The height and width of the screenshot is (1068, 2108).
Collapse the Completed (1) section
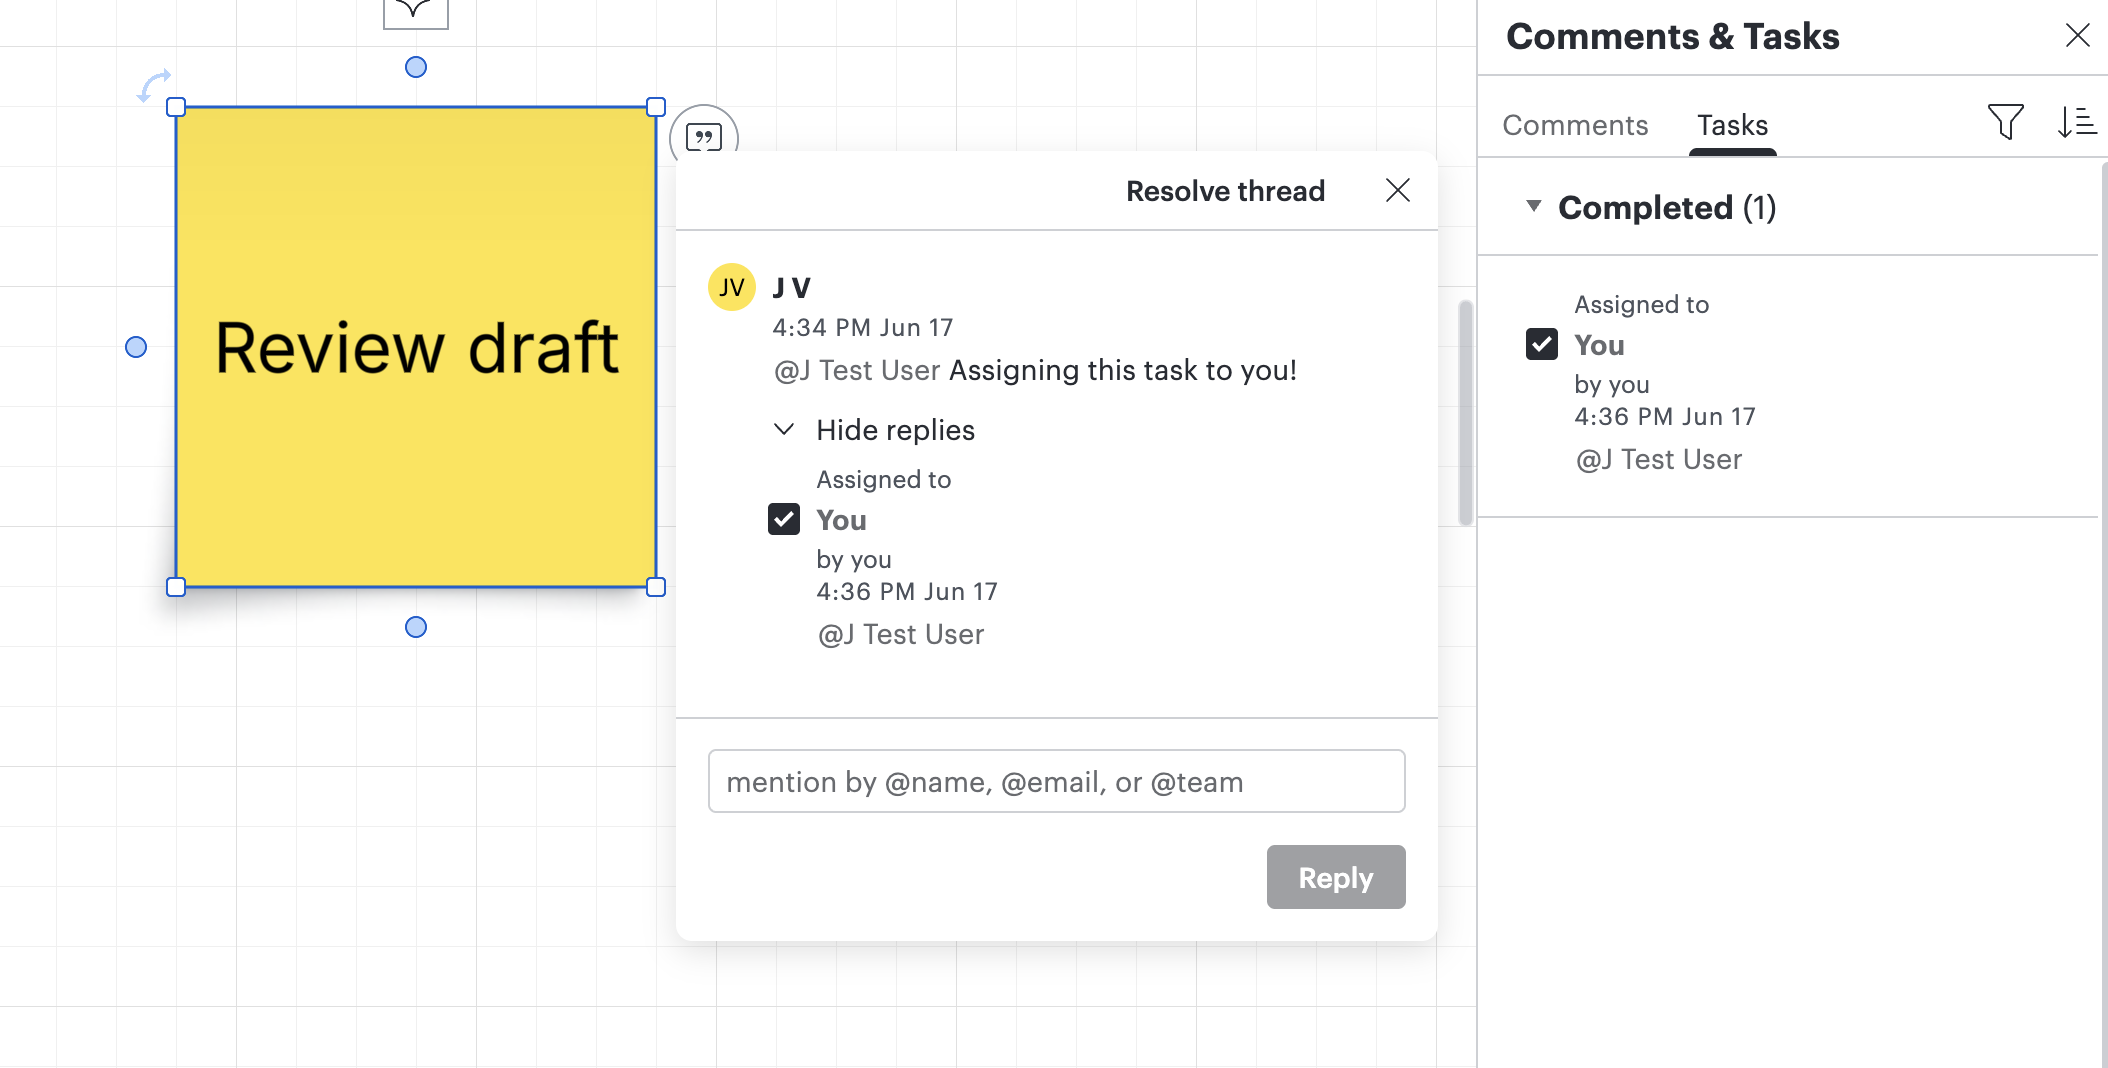[x=1533, y=206]
